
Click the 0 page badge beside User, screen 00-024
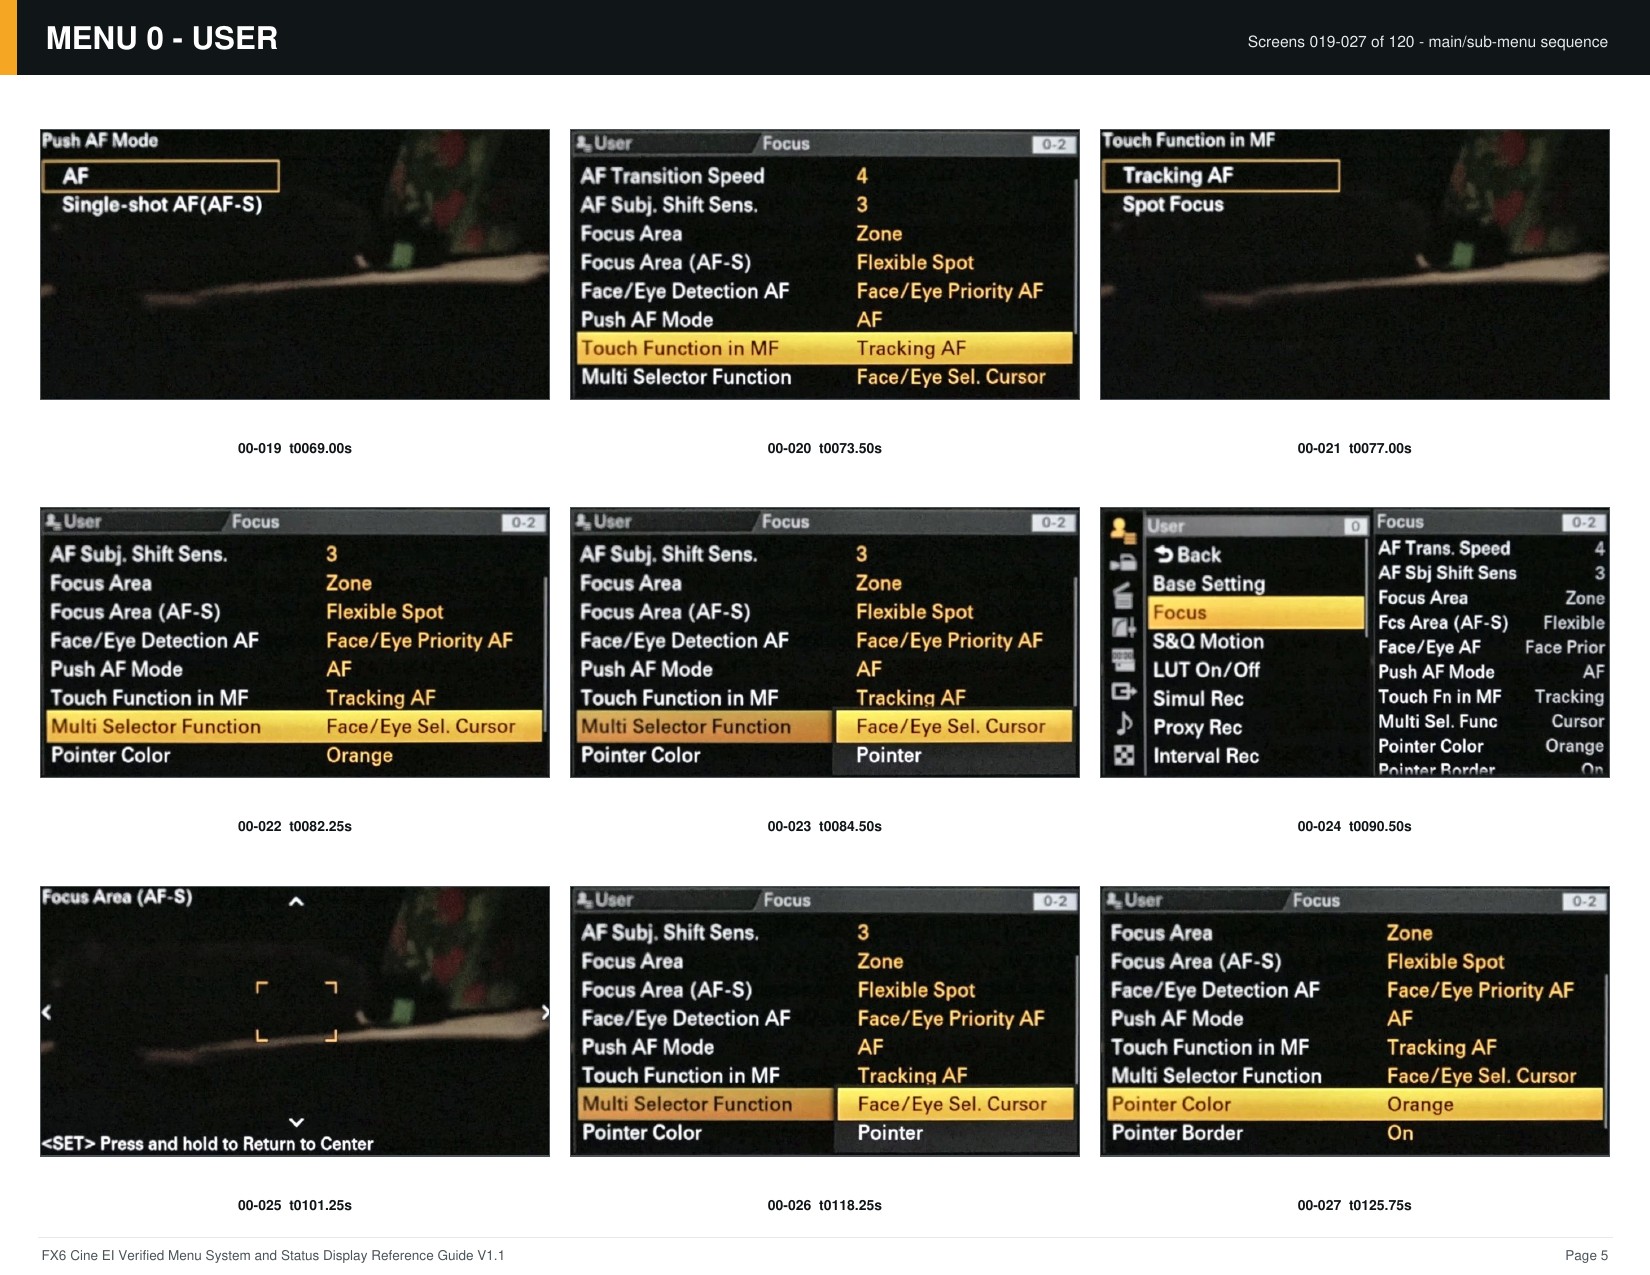pyautogui.click(x=1355, y=527)
